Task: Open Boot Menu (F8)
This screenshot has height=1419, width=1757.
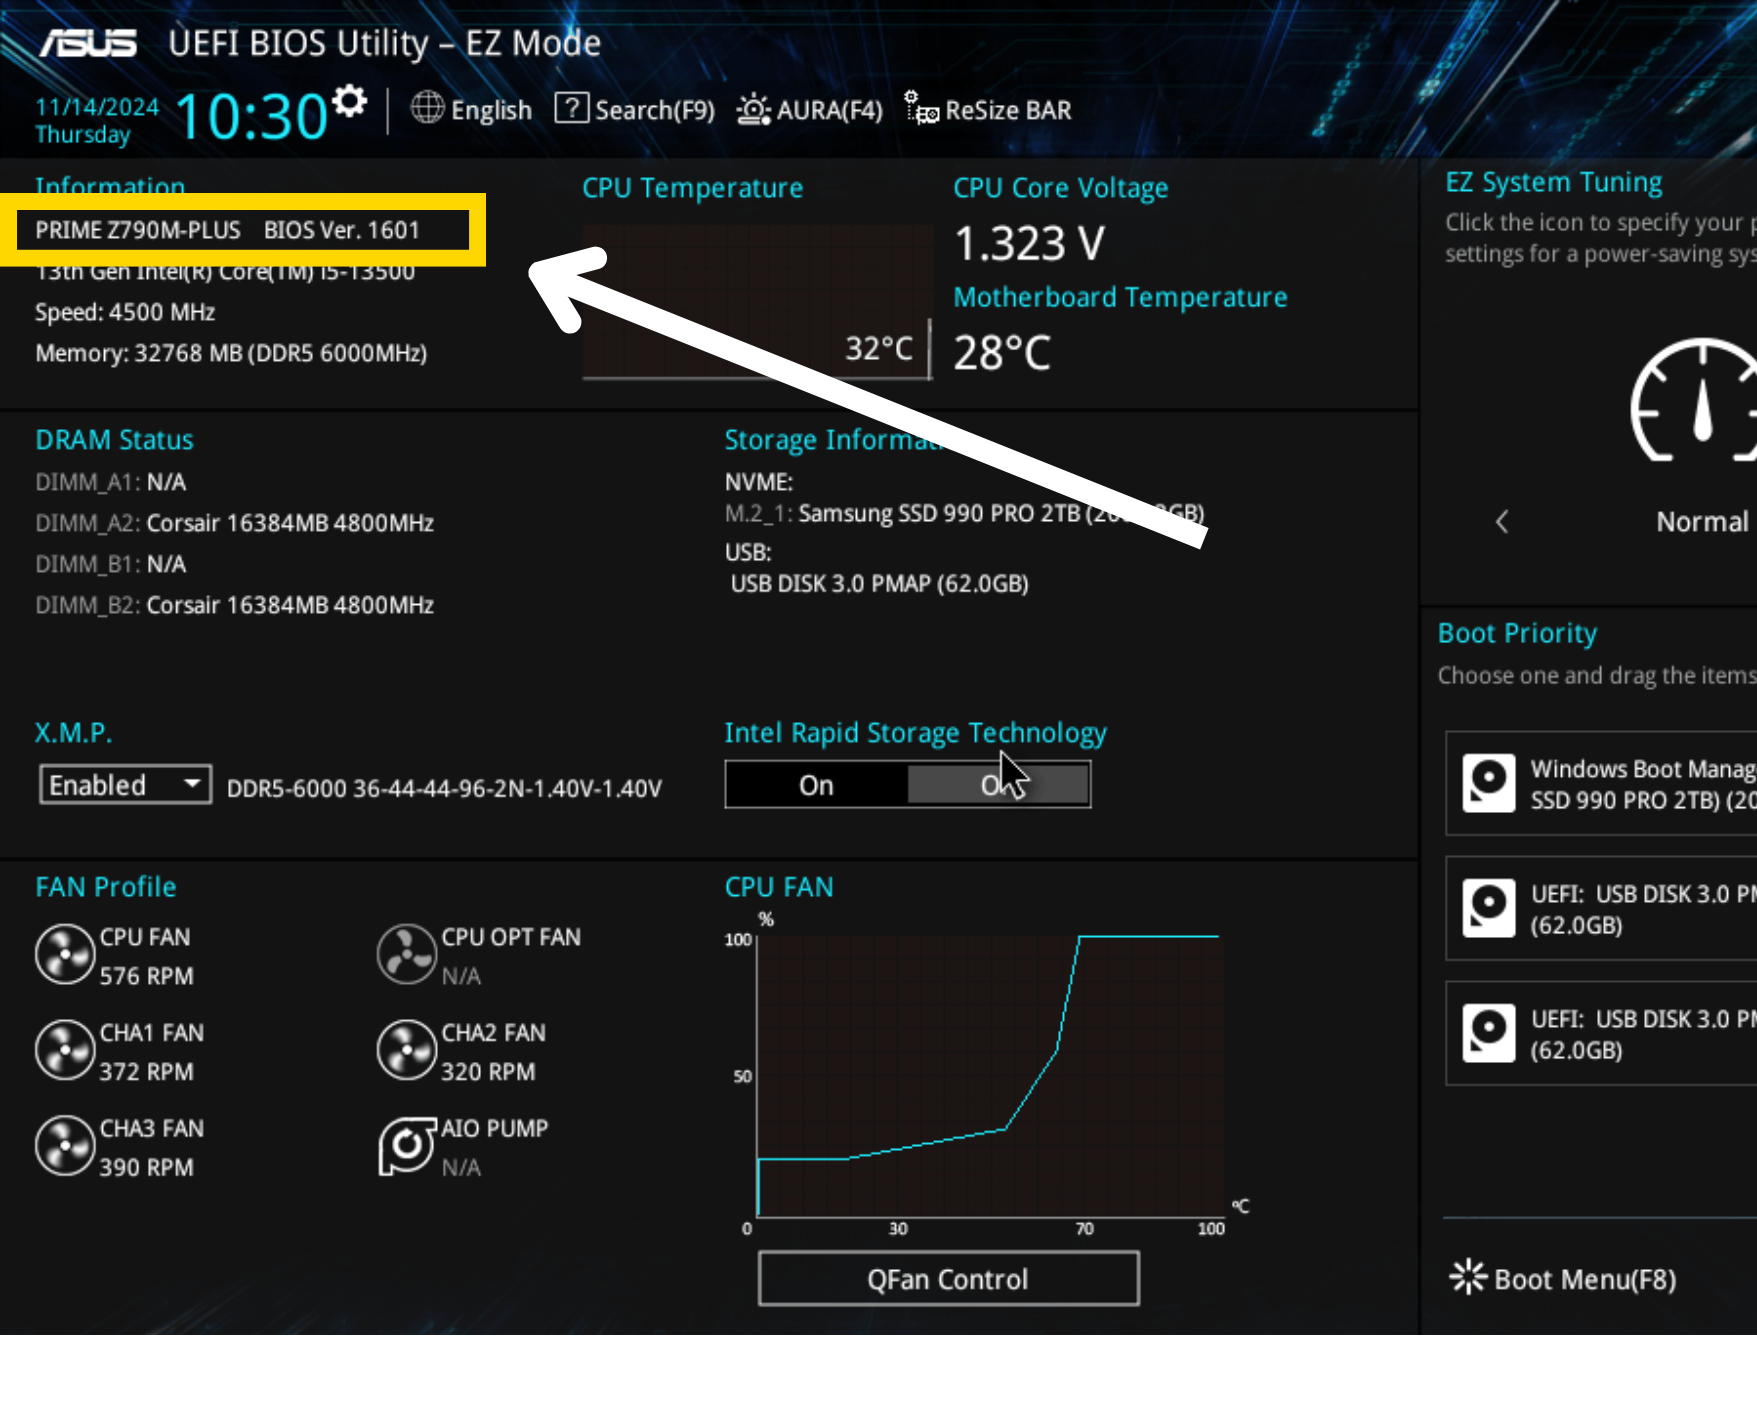Action: point(1564,1279)
